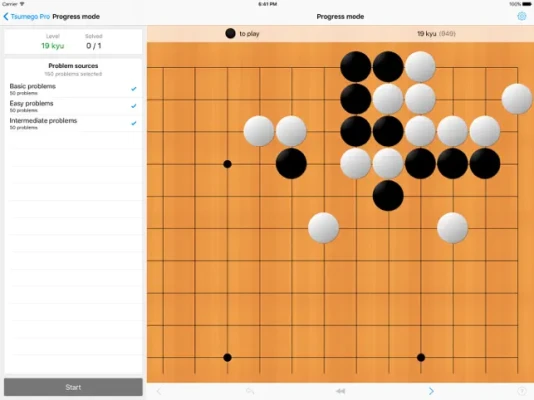Start the progress mode session

point(73,387)
